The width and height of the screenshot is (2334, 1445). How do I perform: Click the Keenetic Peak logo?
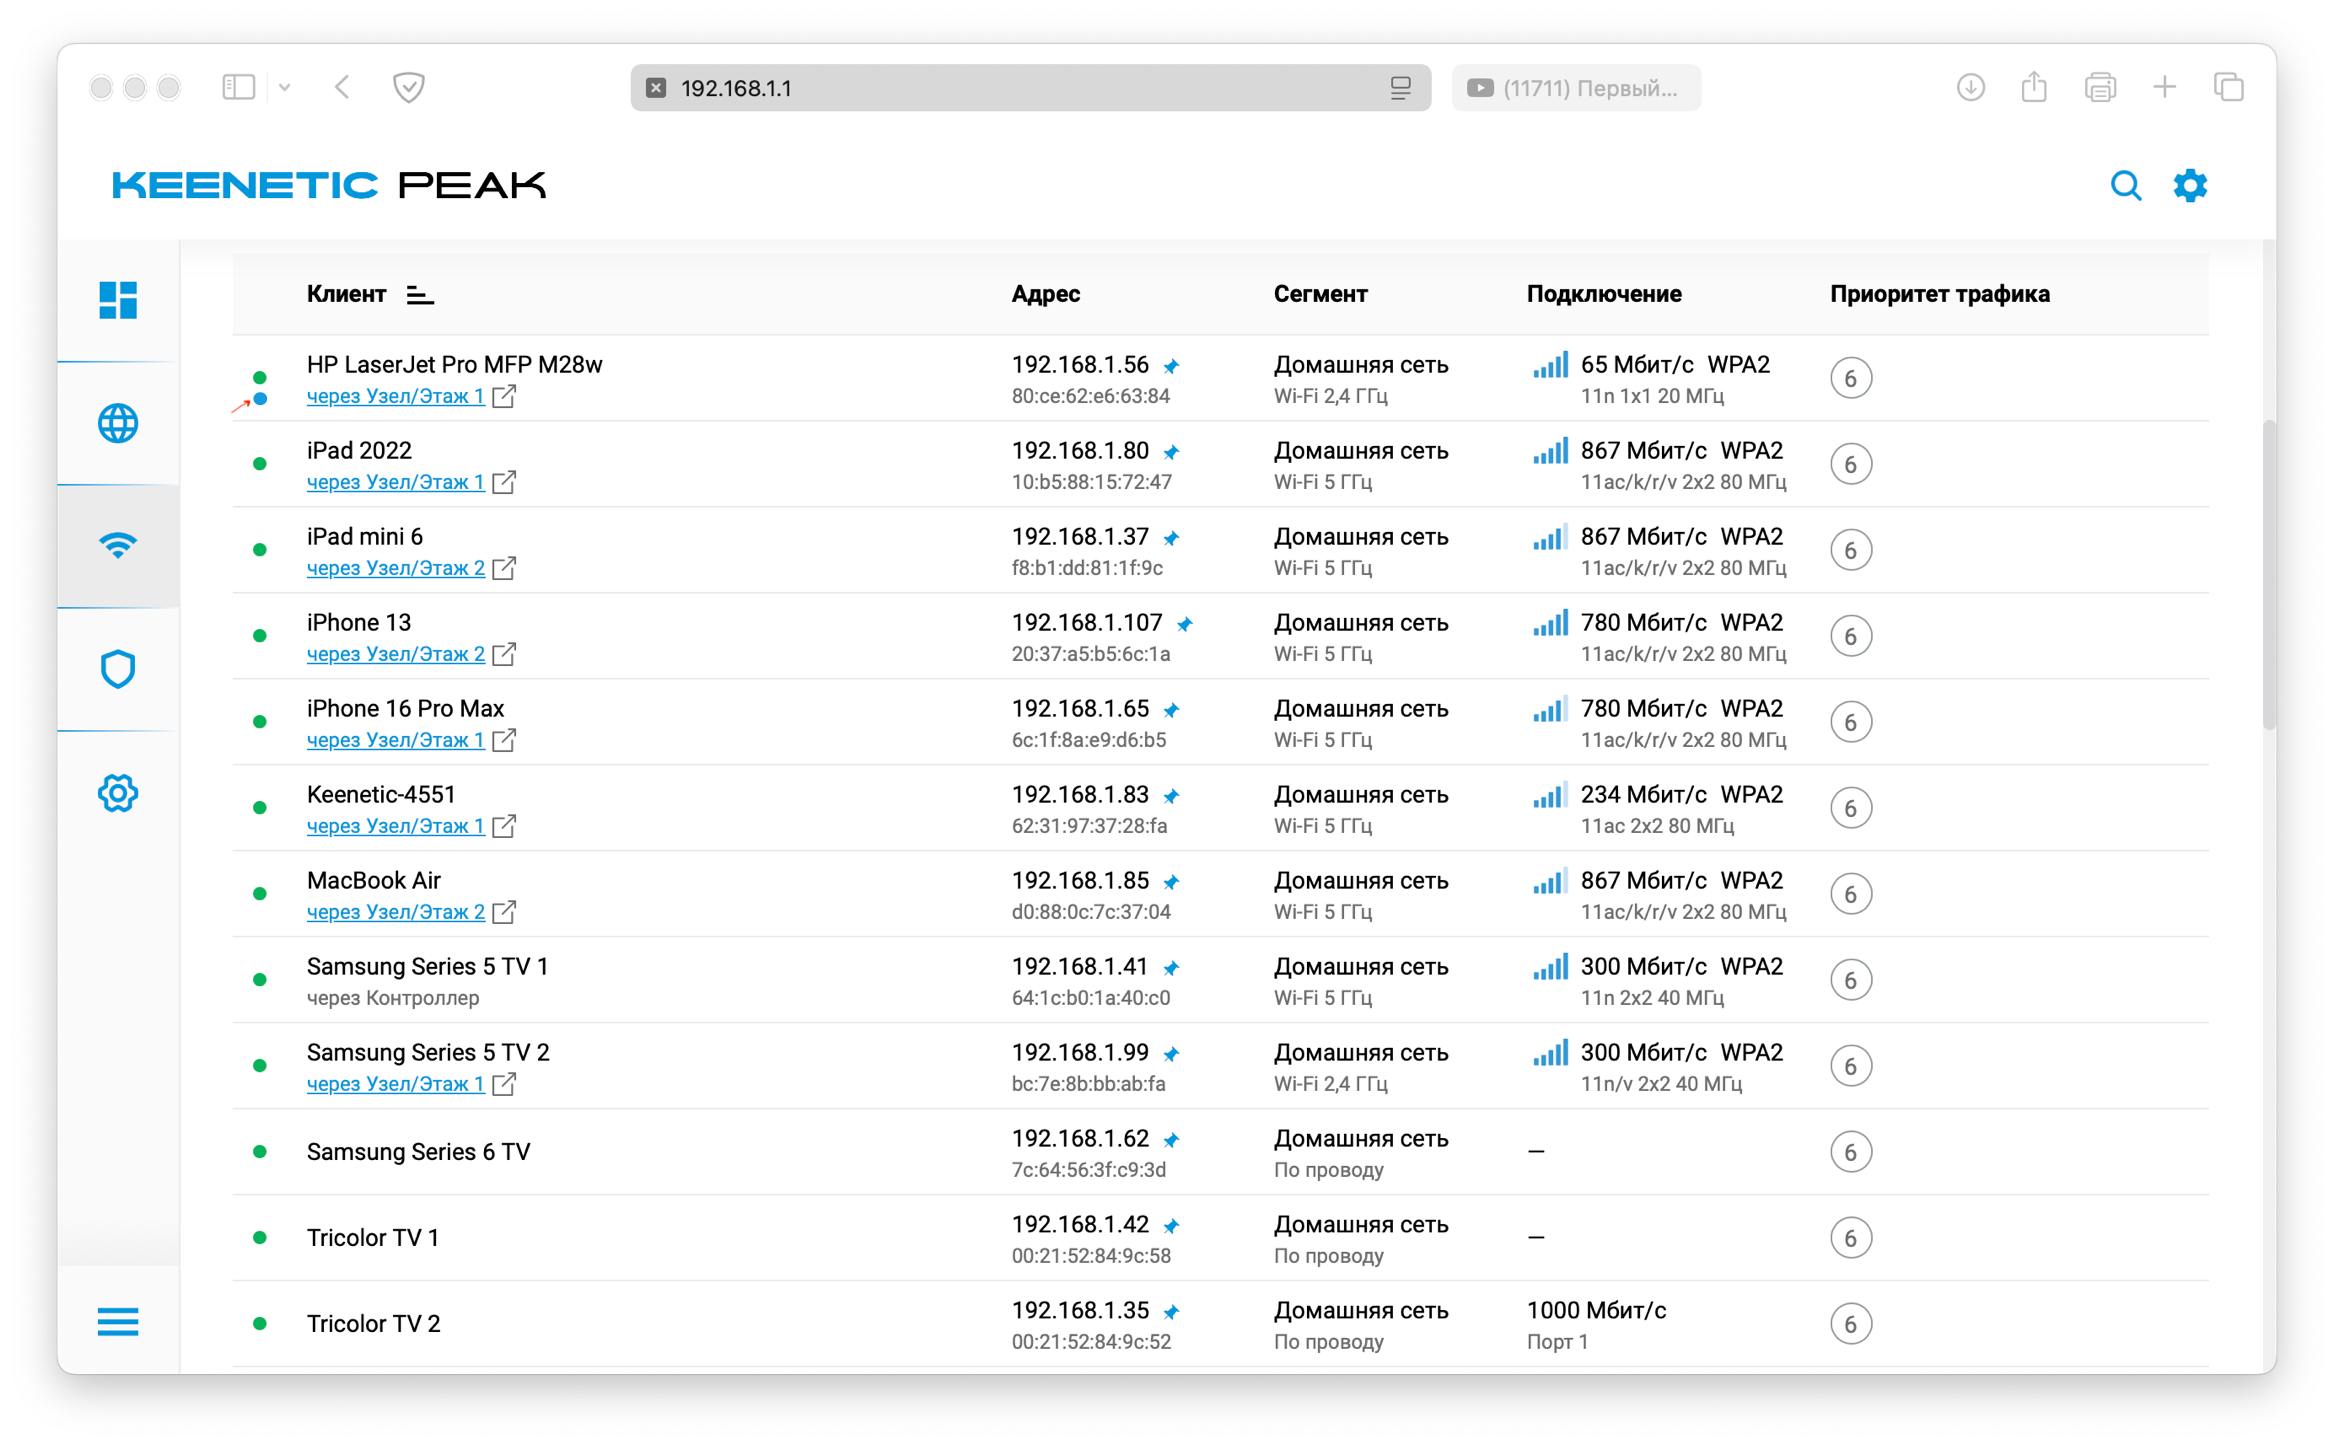point(329,186)
